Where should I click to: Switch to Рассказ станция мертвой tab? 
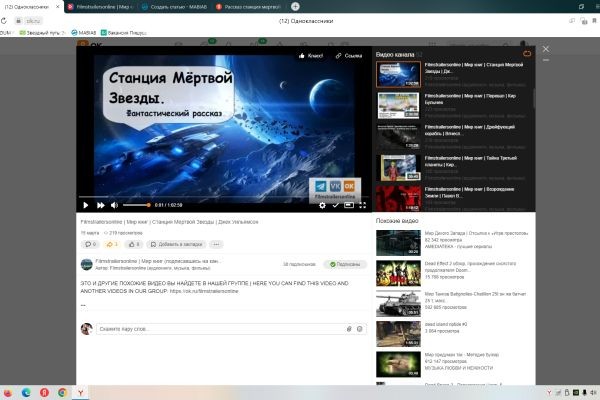point(248,7)
